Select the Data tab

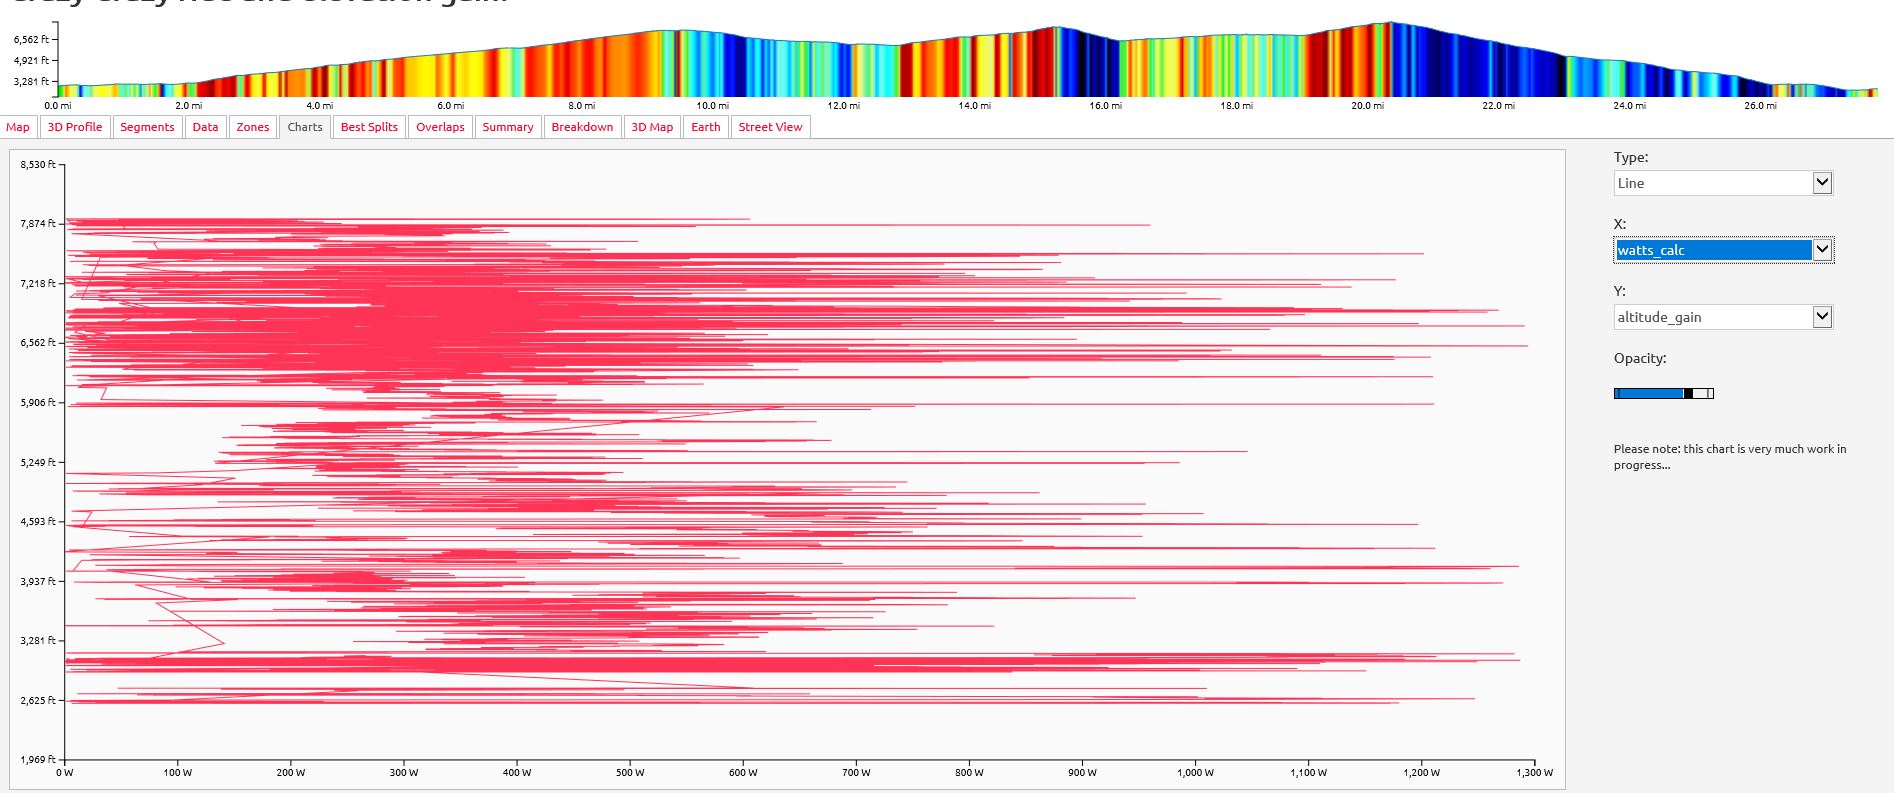pyautogui.click(x=205, y=127)
